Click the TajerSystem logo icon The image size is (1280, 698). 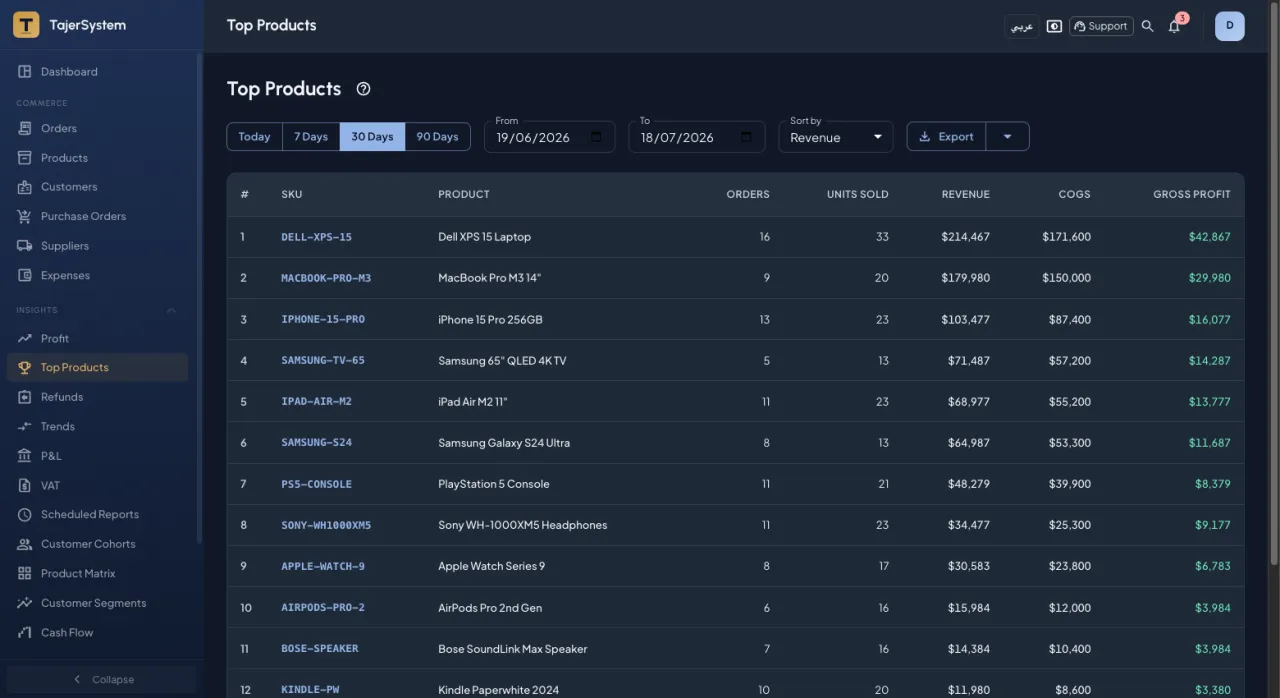click(x=26, y=25)
